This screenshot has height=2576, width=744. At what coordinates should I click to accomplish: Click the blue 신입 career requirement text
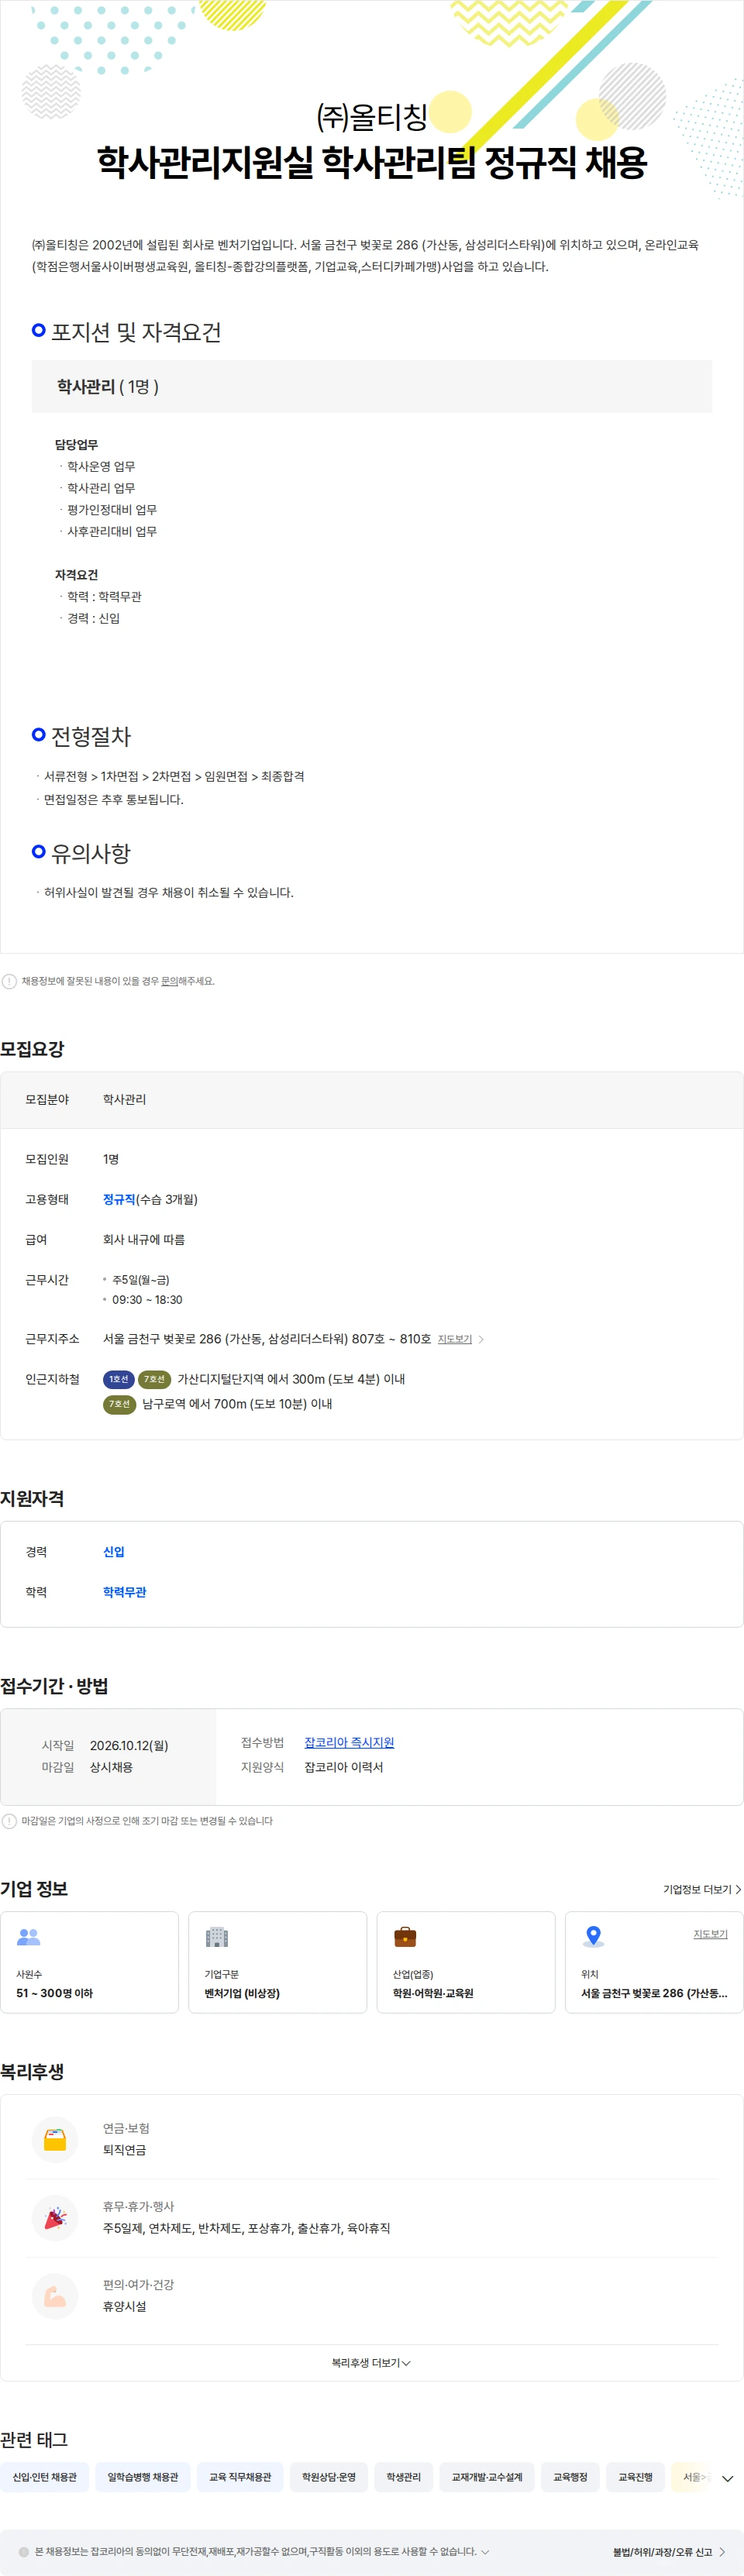[x=114, y=1551]
